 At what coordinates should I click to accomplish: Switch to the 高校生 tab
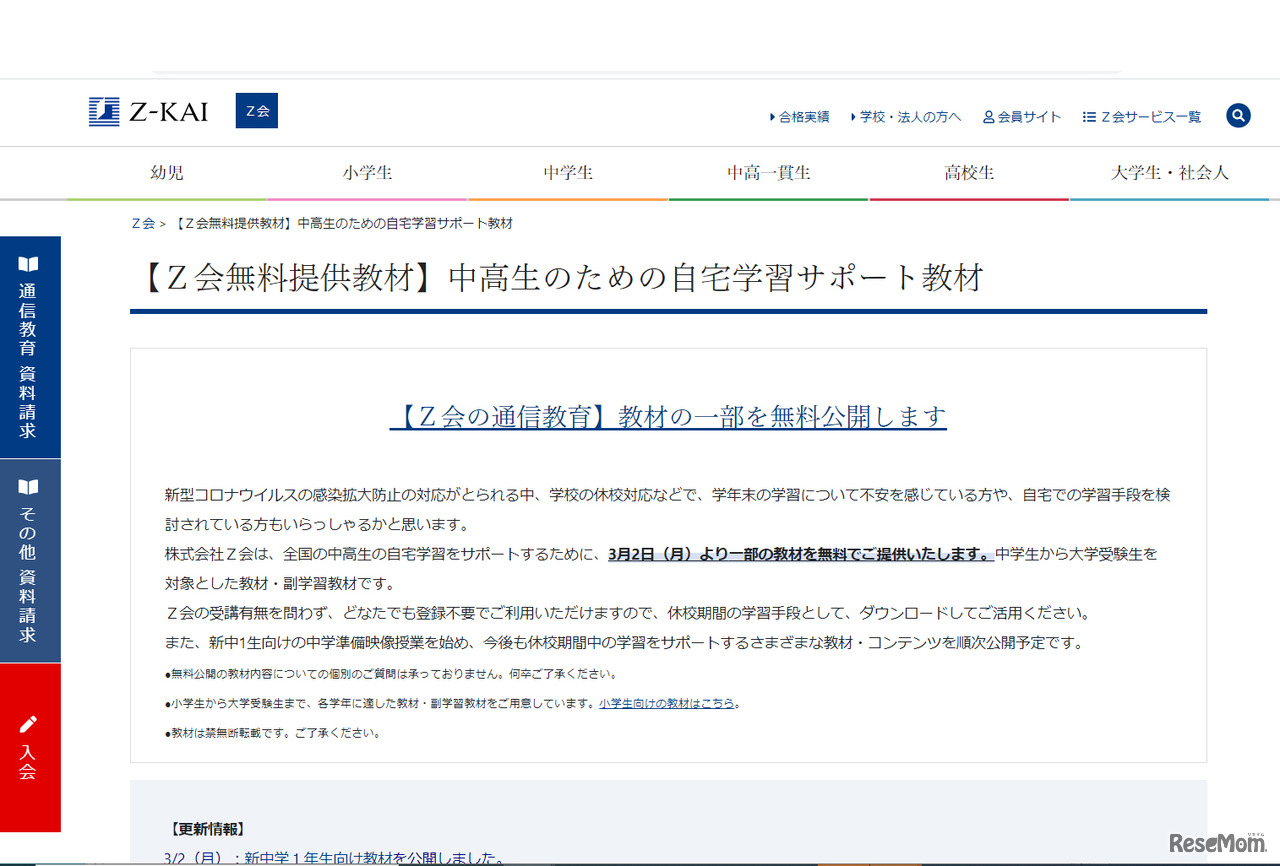click(968, 172)
